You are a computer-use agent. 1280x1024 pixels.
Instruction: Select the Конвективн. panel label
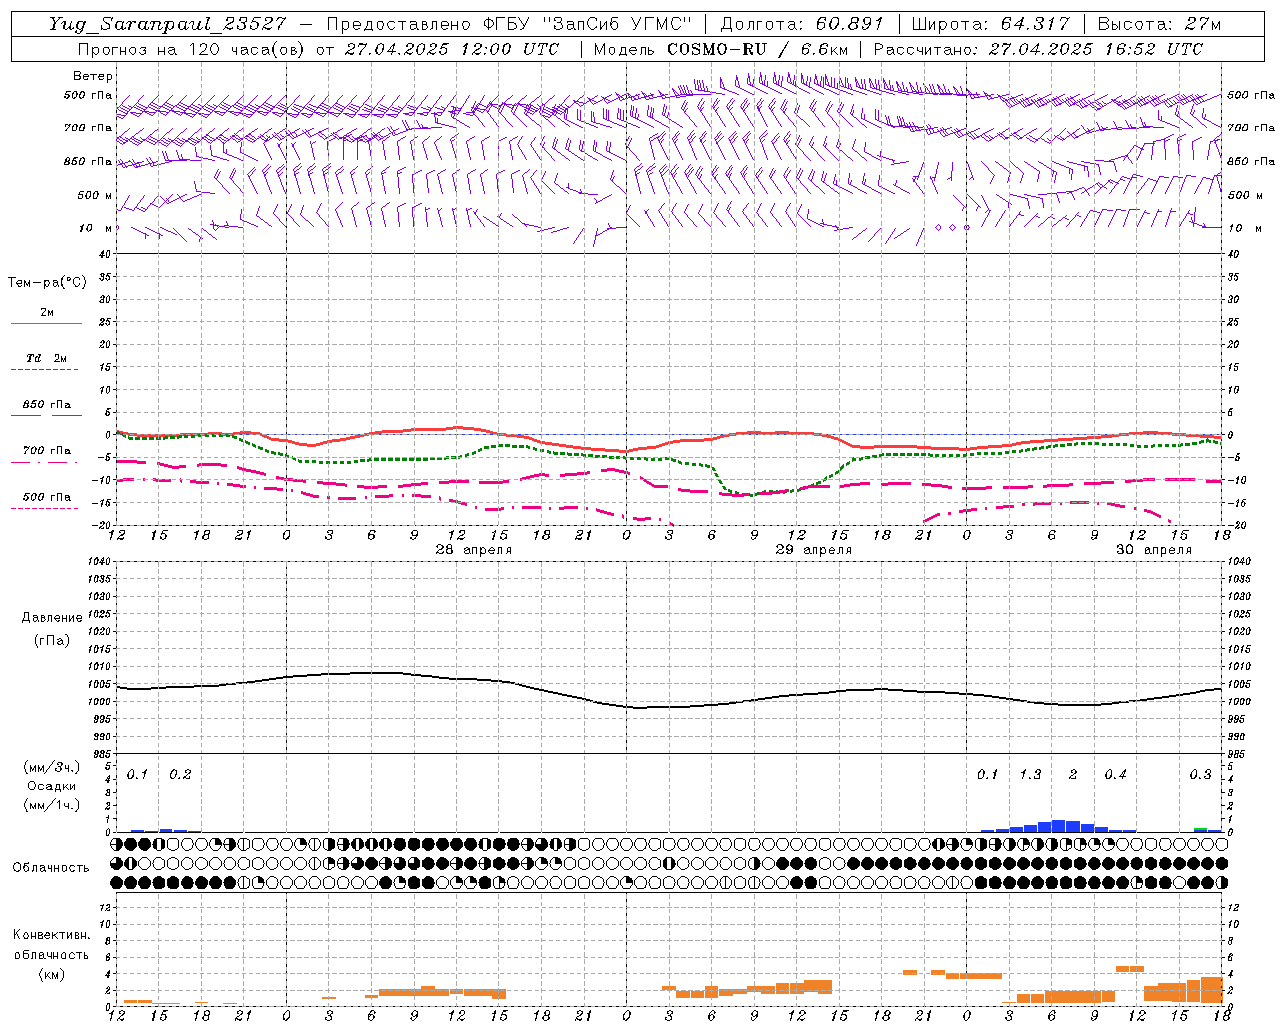coord(51,935)
